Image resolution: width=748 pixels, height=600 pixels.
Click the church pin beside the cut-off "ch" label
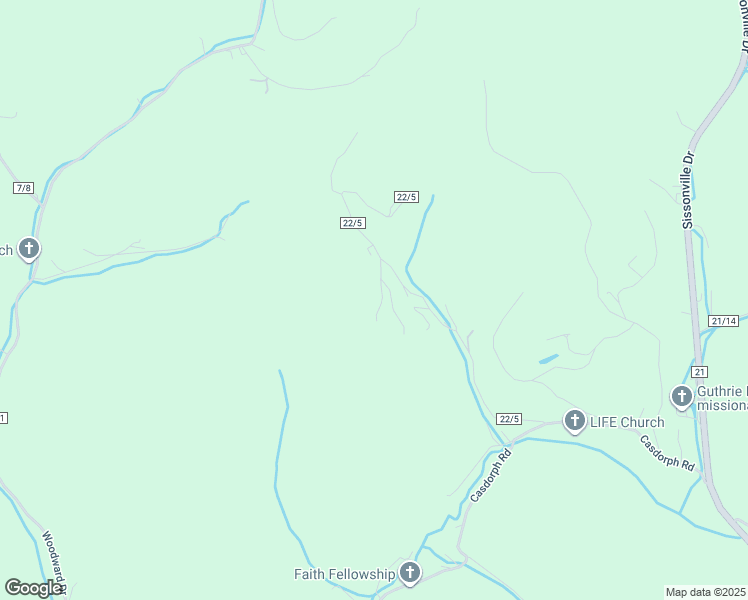29,249
